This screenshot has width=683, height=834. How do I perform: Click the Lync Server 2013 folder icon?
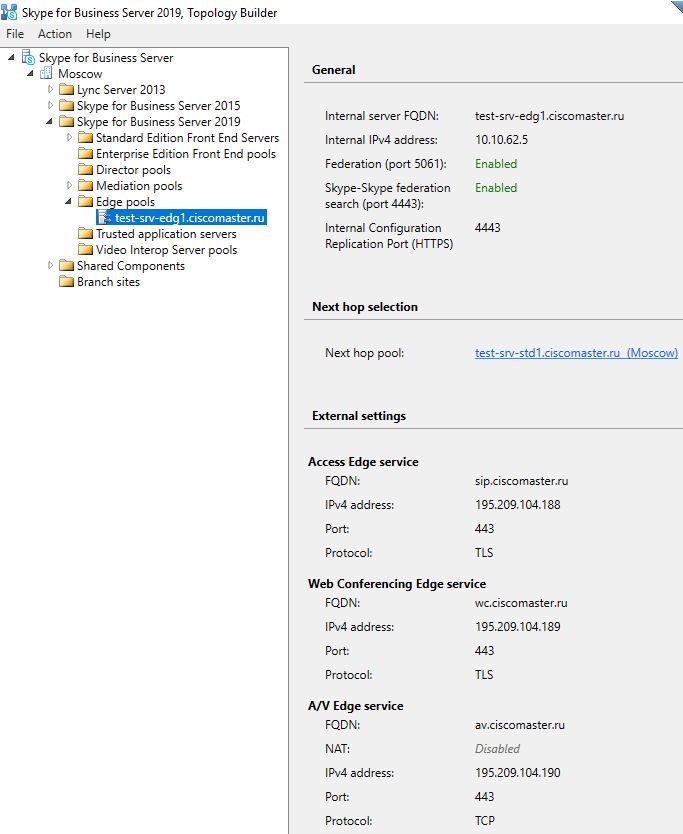click(66, 89)
